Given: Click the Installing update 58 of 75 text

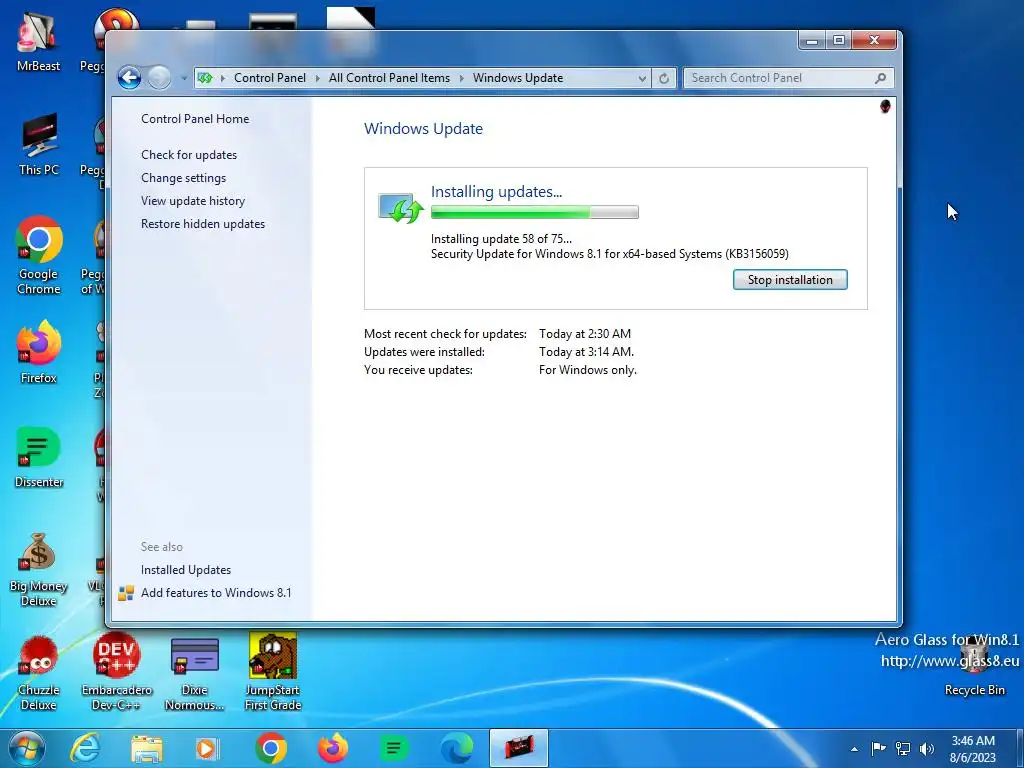Looking at the screenshot, I should 501,238.
